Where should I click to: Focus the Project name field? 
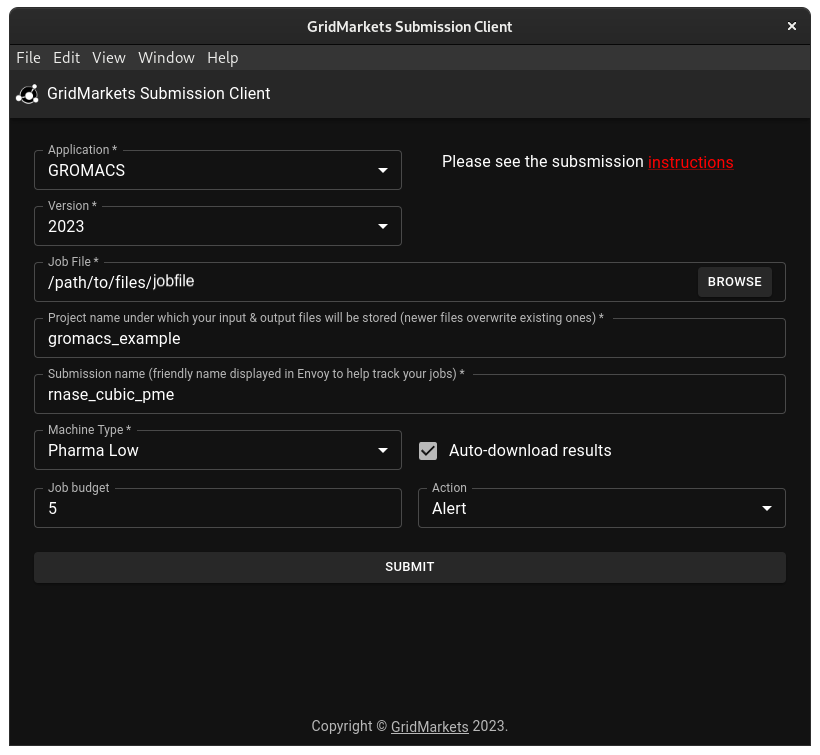[x=410, y=339]
